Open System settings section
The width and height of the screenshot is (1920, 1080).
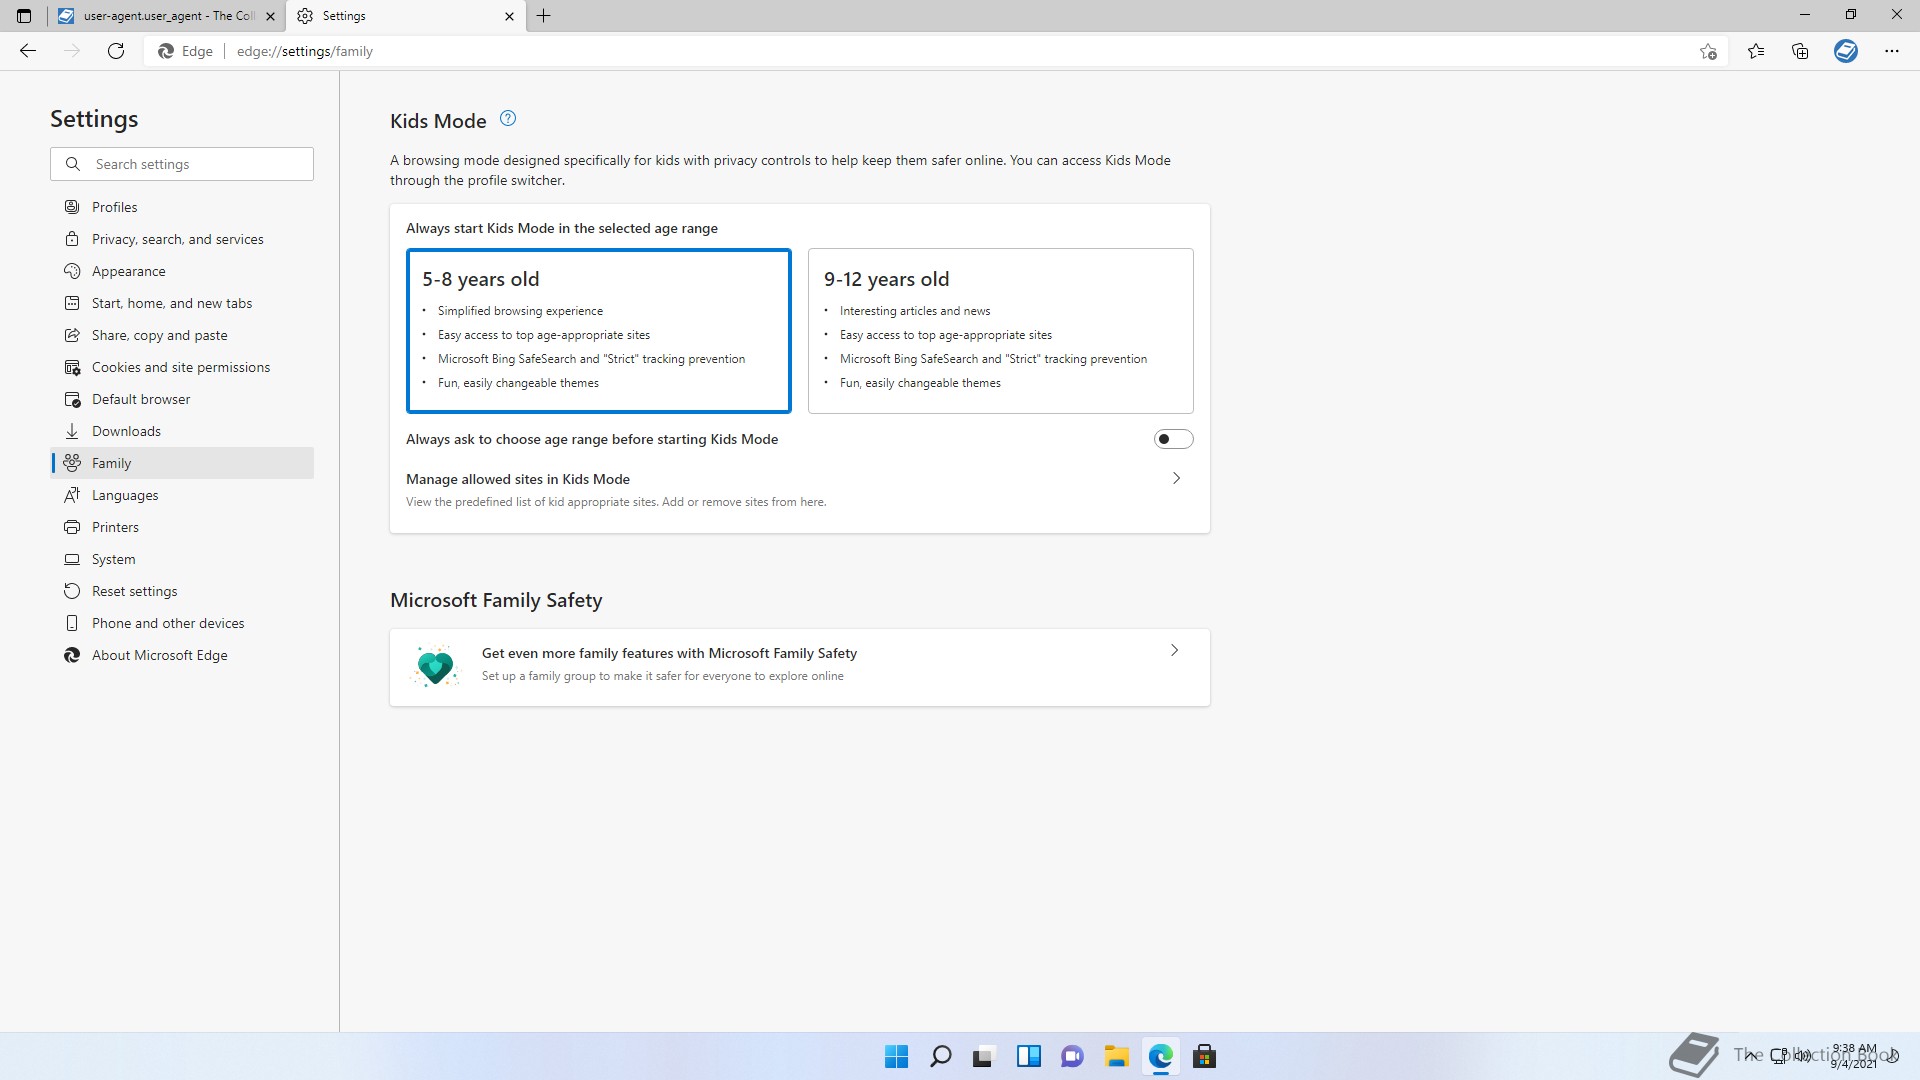click(x=182, y=559)
